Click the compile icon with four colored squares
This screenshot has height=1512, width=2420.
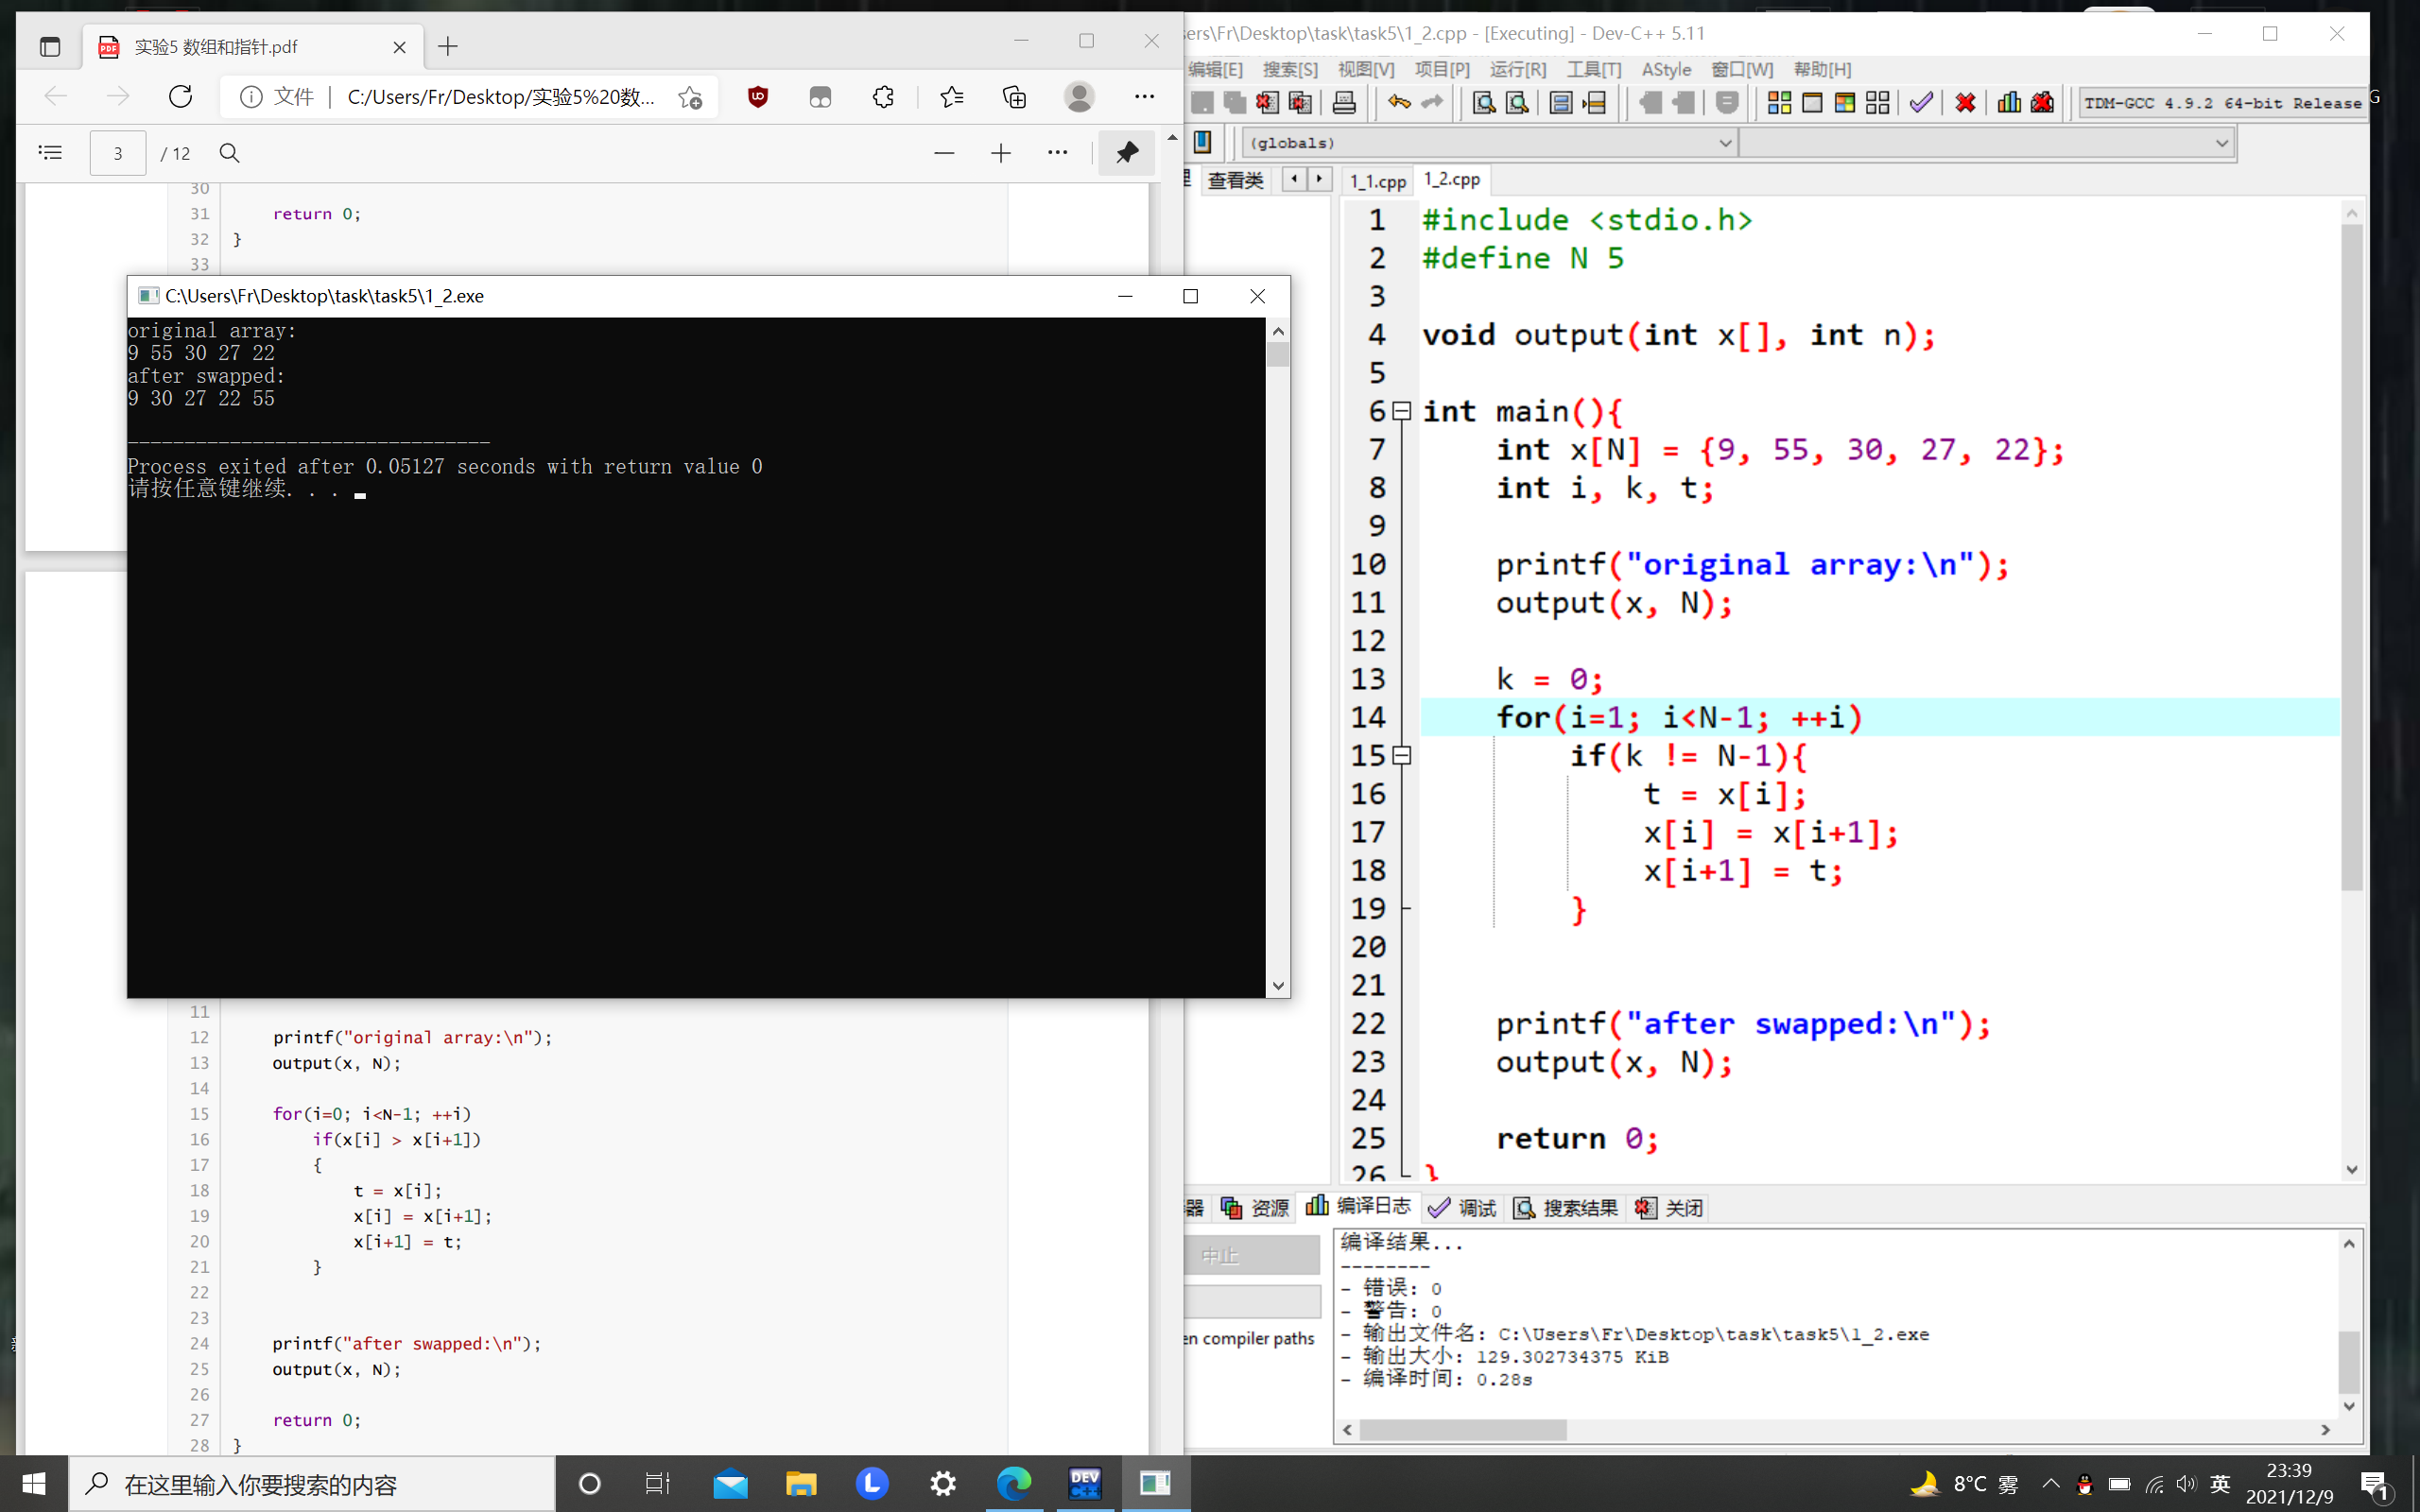(x=1778, y=102)
